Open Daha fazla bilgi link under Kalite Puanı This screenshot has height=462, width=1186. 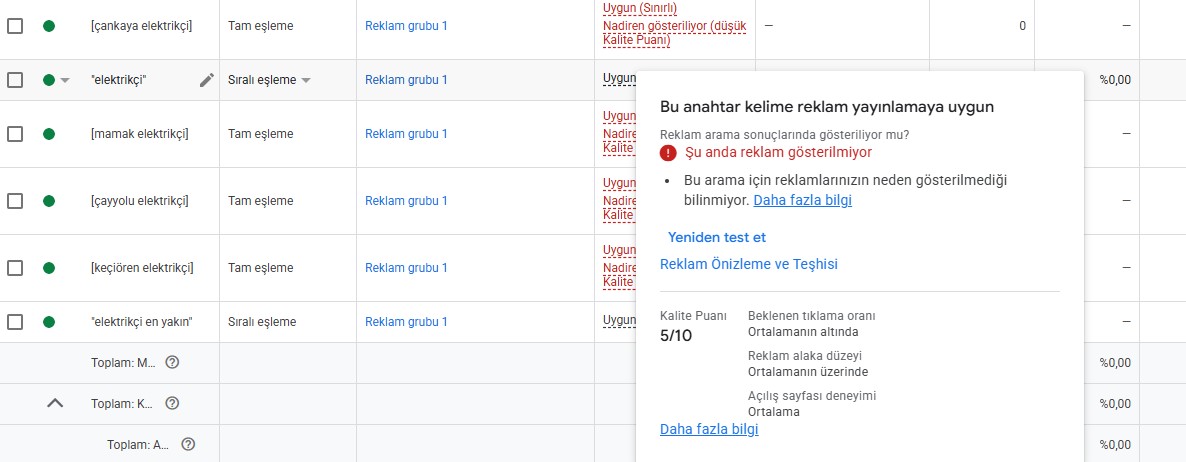click(x=709, y=429)
